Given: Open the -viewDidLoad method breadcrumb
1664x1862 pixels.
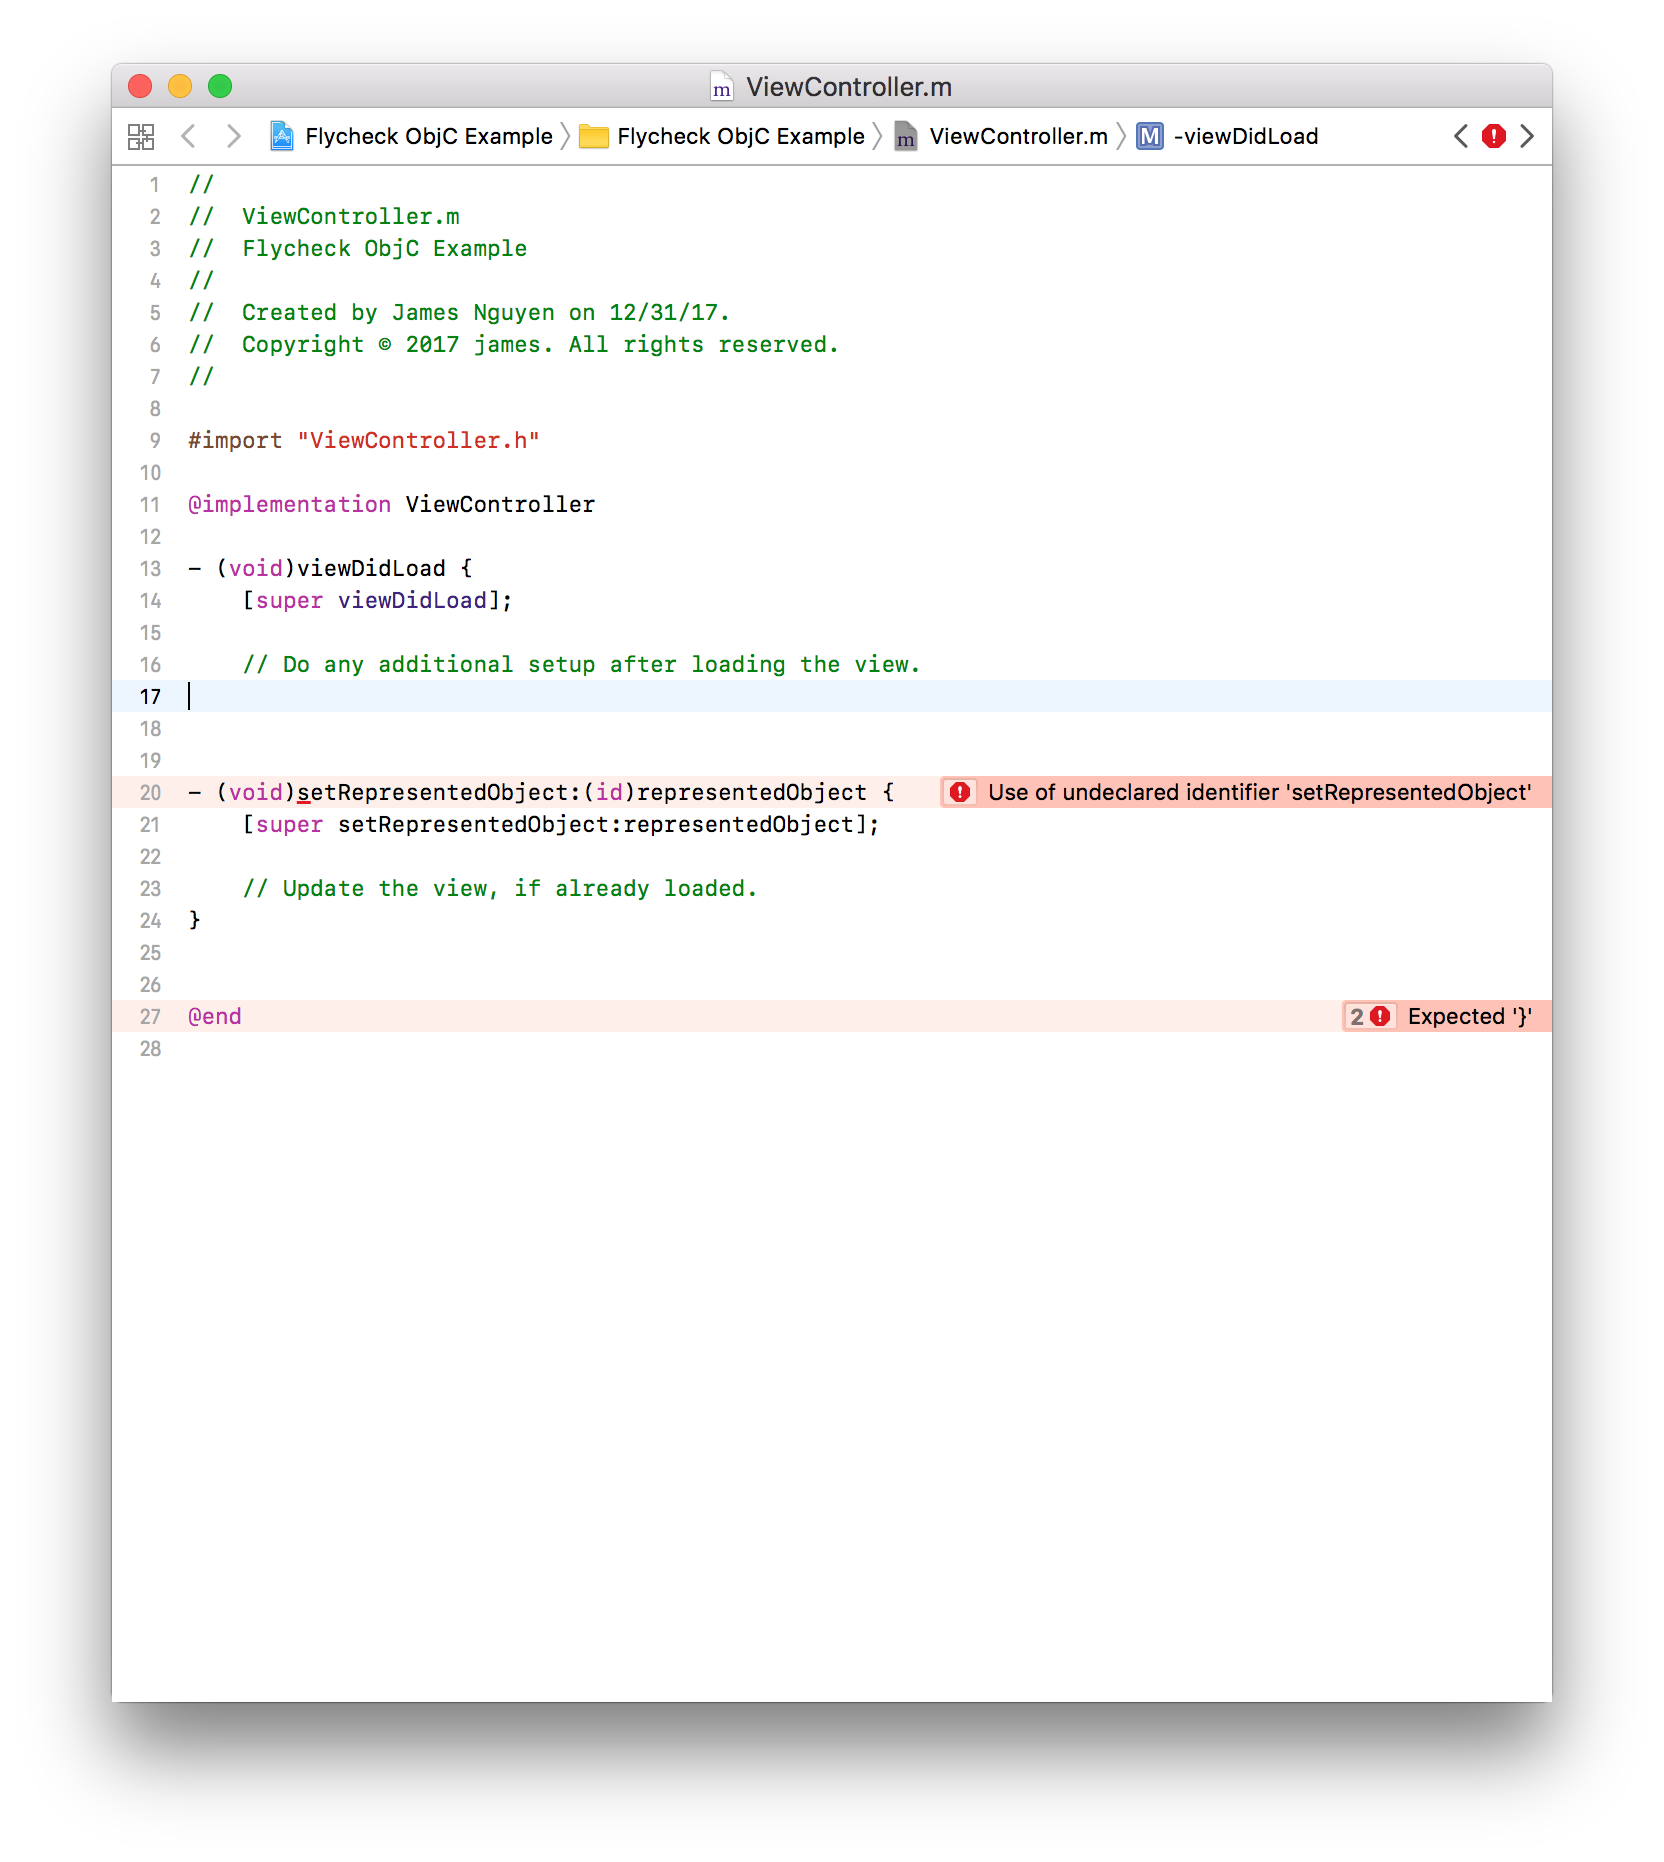Looking at the screenshot, I should (1246, 136).
